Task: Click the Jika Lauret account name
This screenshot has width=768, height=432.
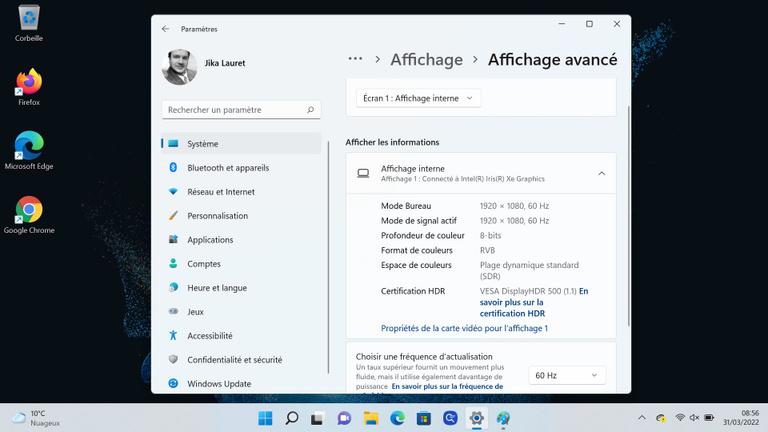Action: point(225,63)
